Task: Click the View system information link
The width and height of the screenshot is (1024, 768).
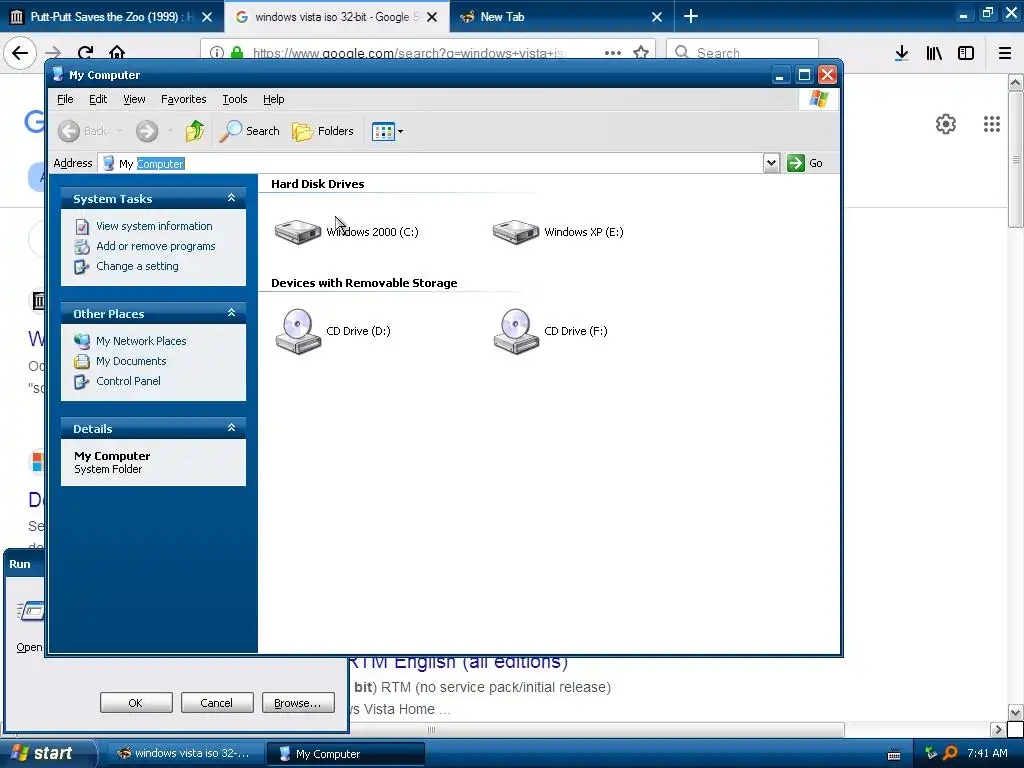Action: [x=154, y=227]
